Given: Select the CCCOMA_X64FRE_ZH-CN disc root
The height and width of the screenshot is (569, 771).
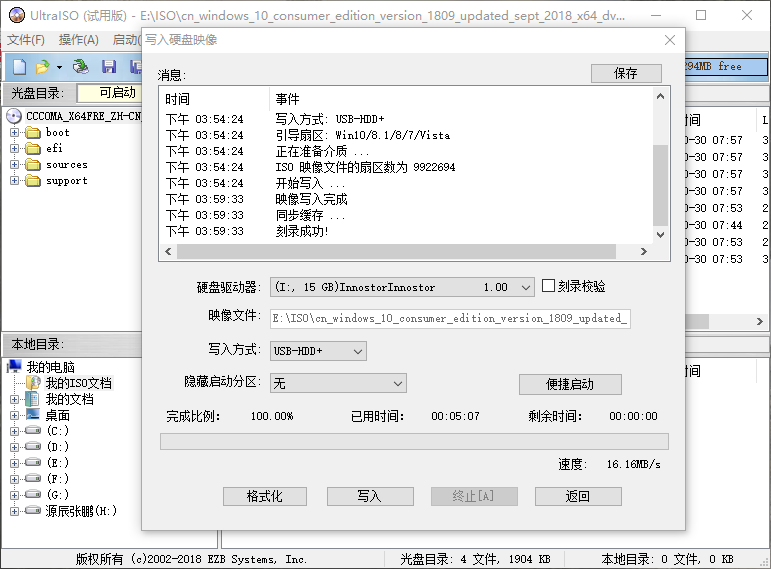Looking at the screenshot, I should pyautogui.click(x=83, y=116).
